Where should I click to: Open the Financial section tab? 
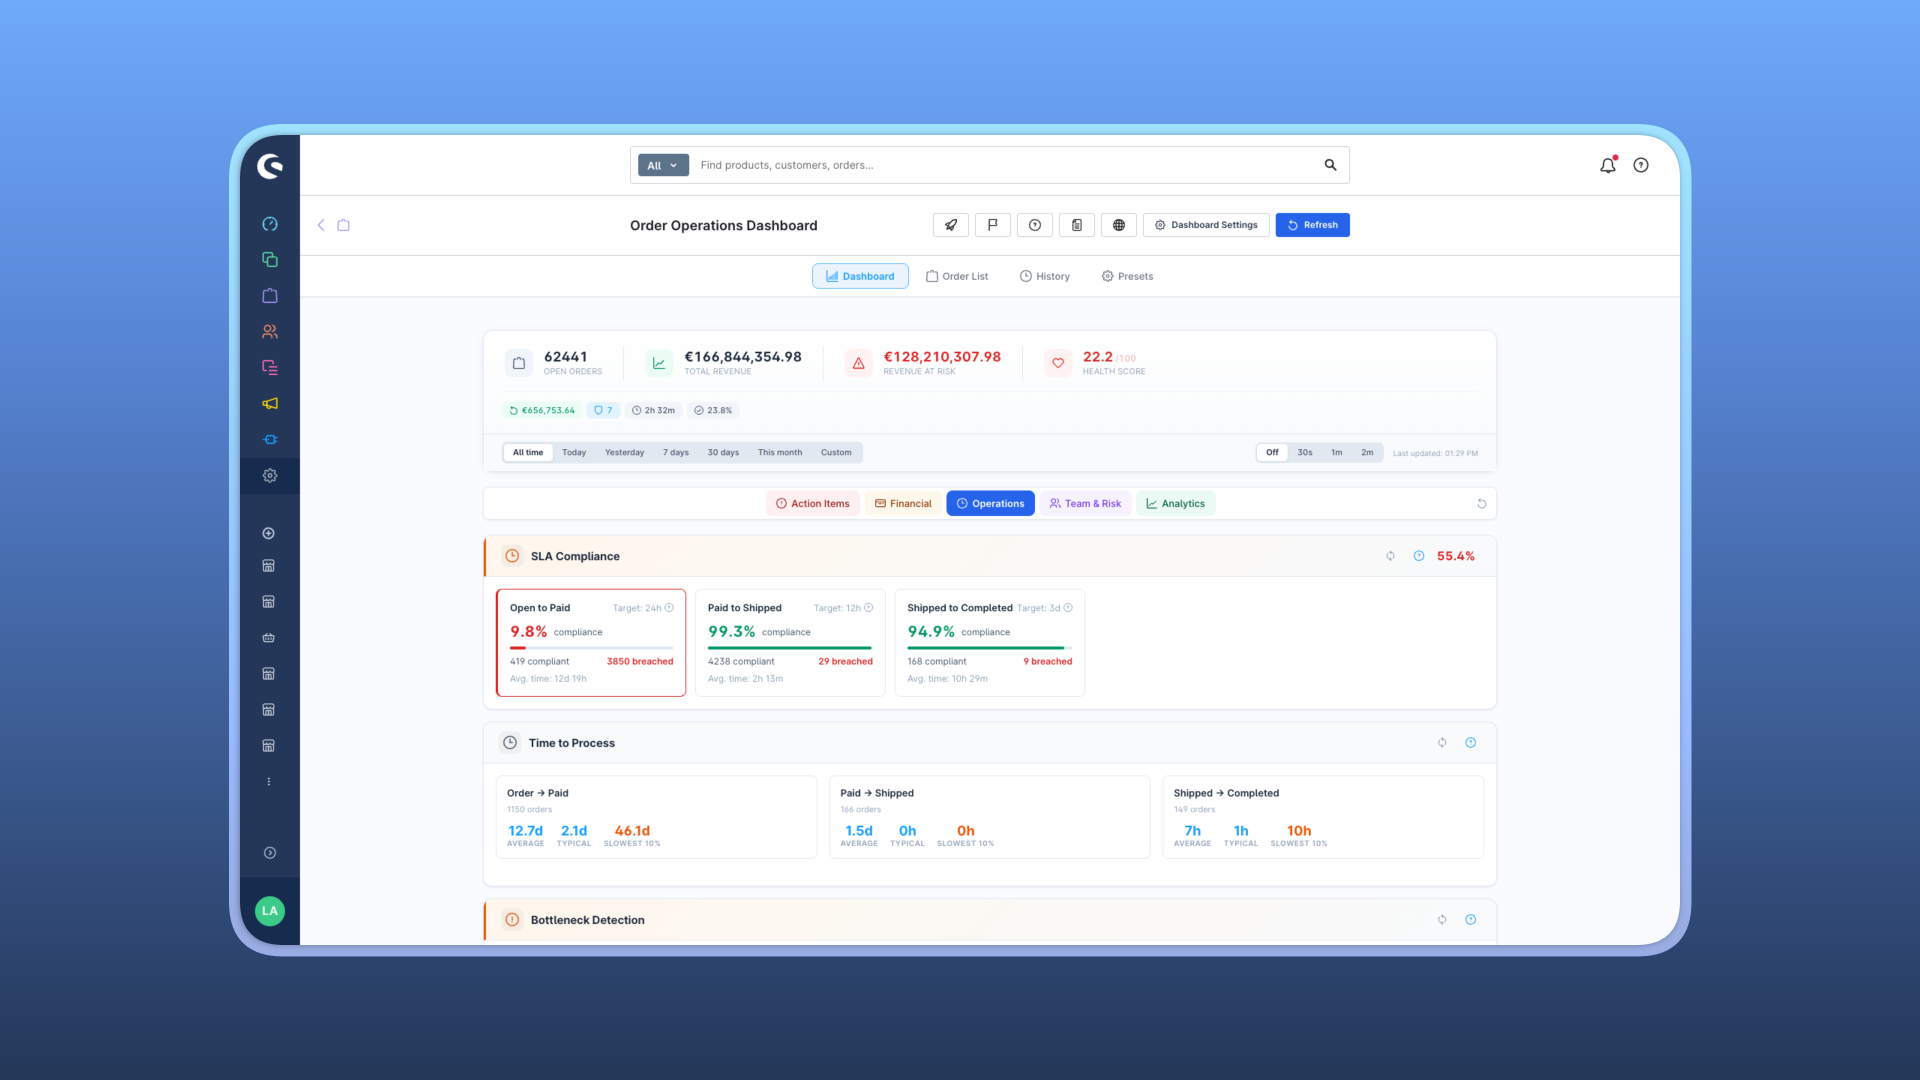click(x=903, y=504)
